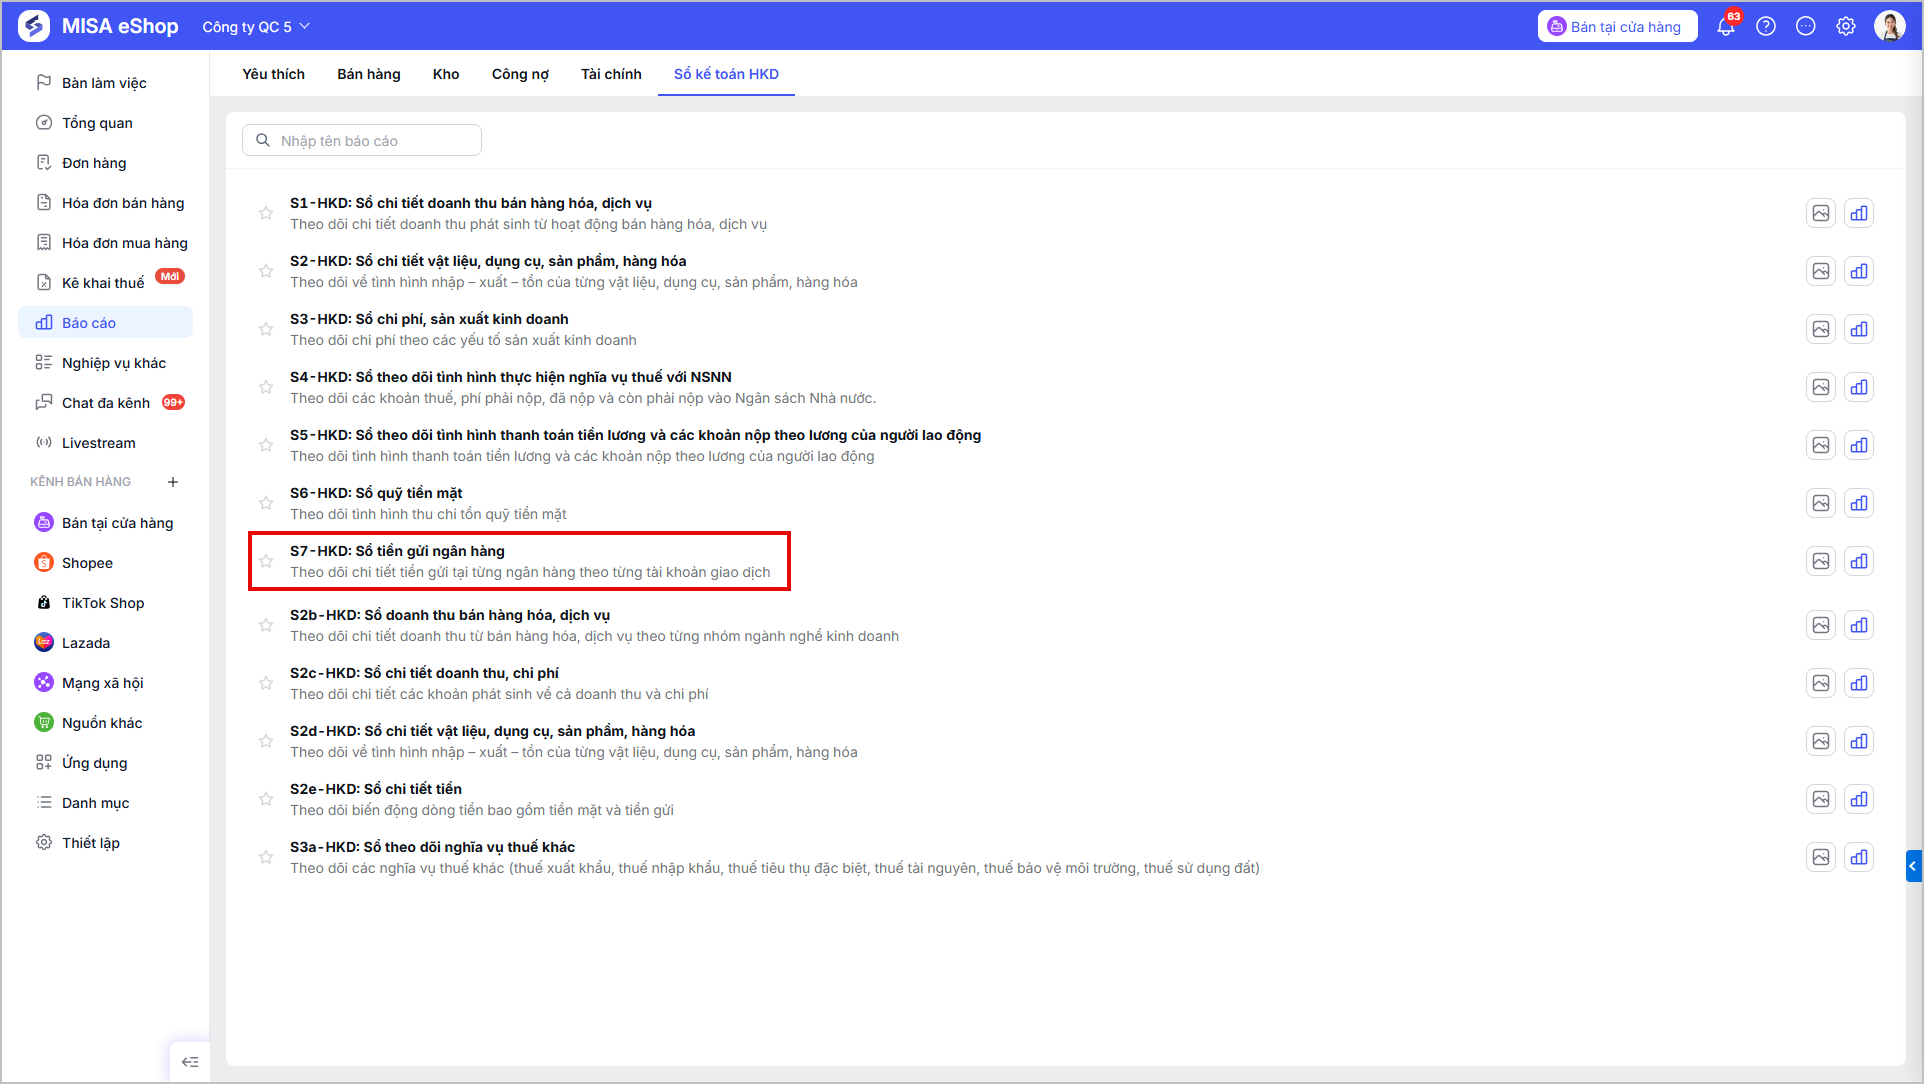
Task: Expand the Công ty QC 5 company dropdown
Action: (256, 27)
